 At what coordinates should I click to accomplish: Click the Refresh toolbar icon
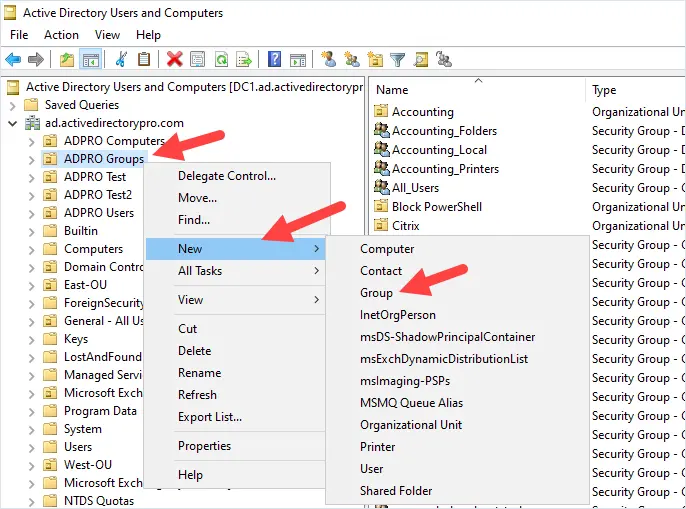click(221, 59)
